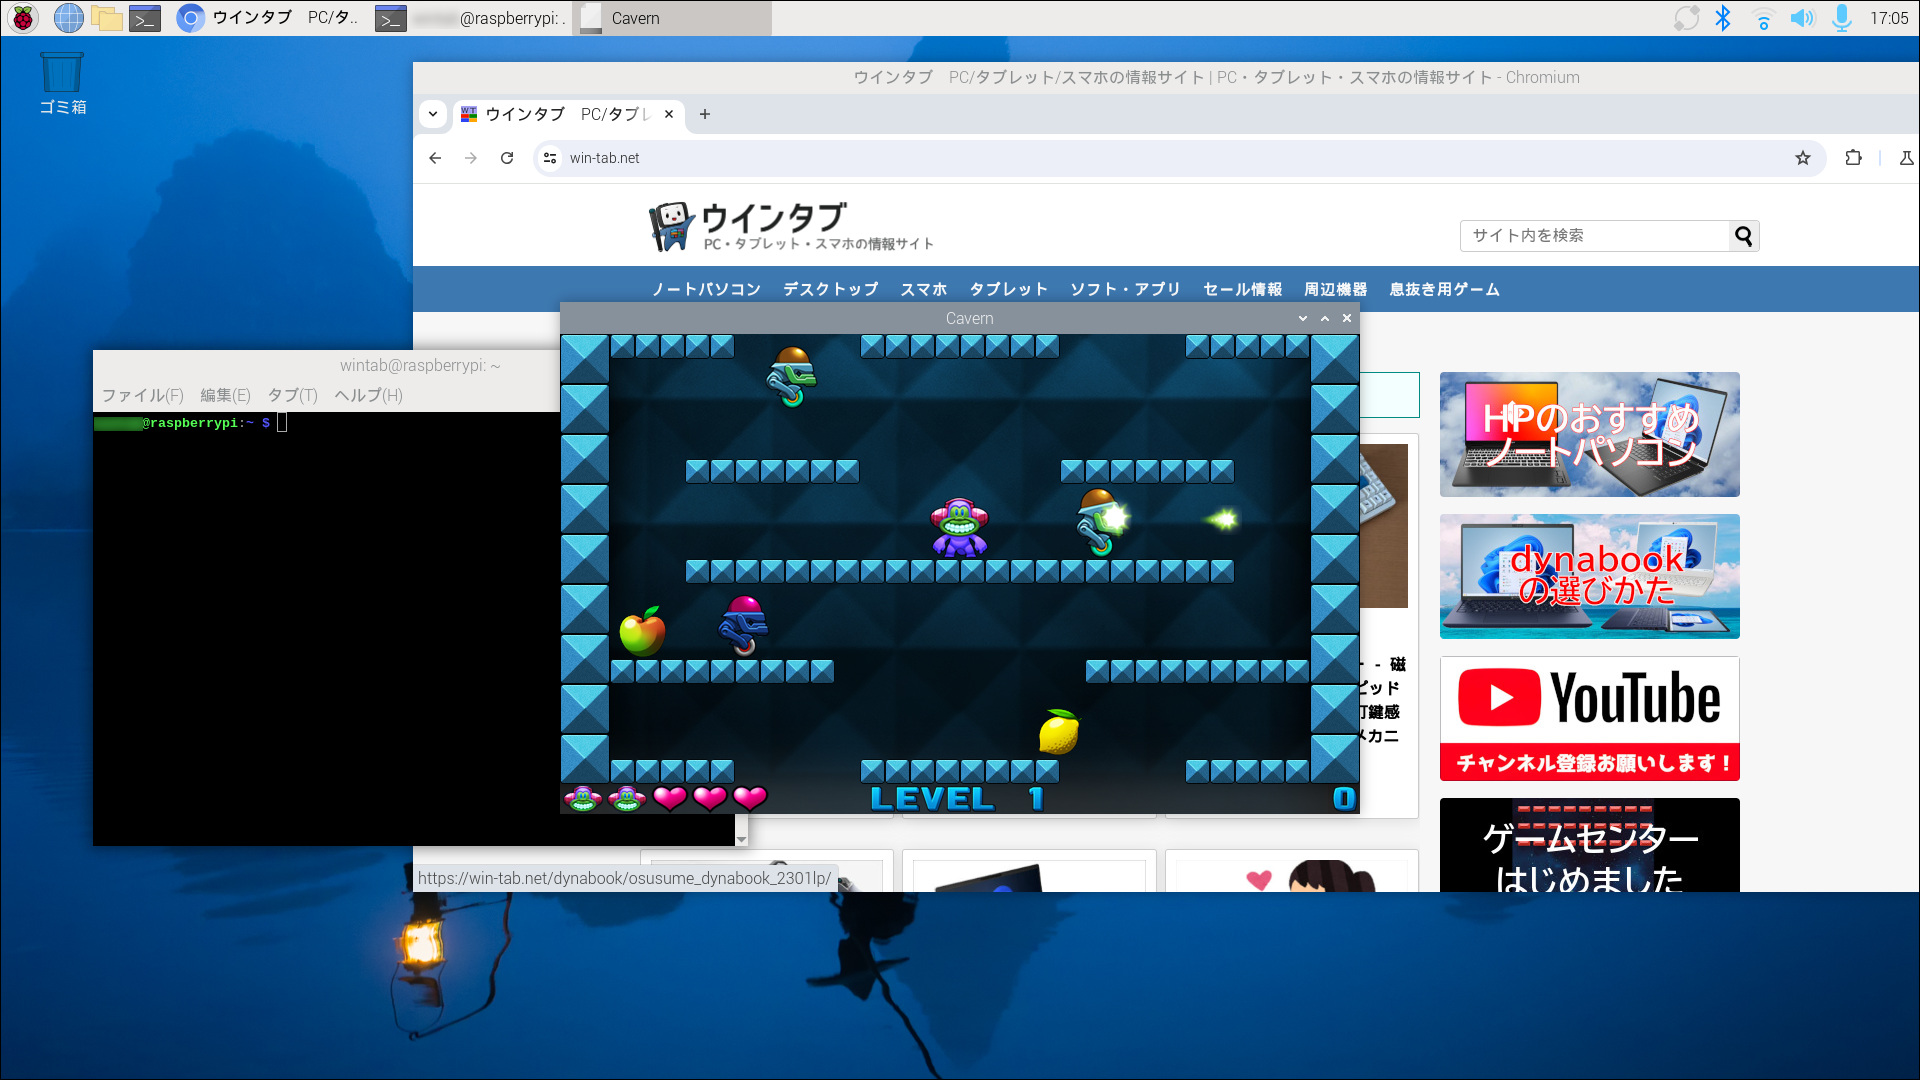Viewport: 1920px width, 1080px height.
Task: Switch to the Chromium taskbar entry
Action: pyautogui.click(x=268, y=18)
